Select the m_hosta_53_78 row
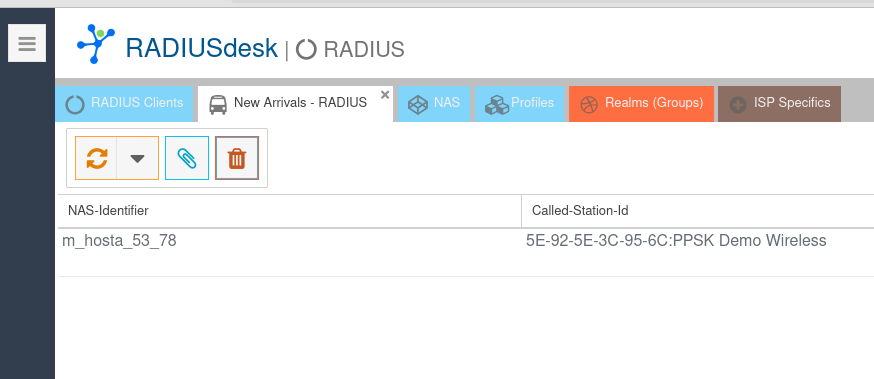The width and height of the screenshot is (874, 379). (x=466, y=252)
